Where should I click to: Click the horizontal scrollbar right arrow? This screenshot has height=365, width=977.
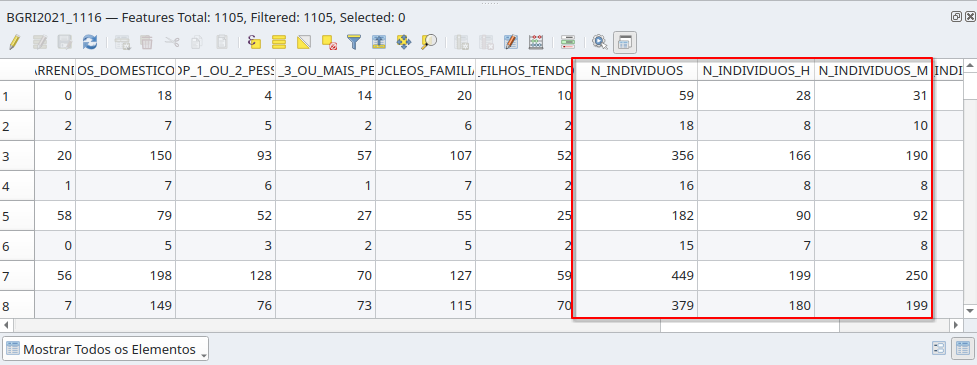tap(956, 325)
